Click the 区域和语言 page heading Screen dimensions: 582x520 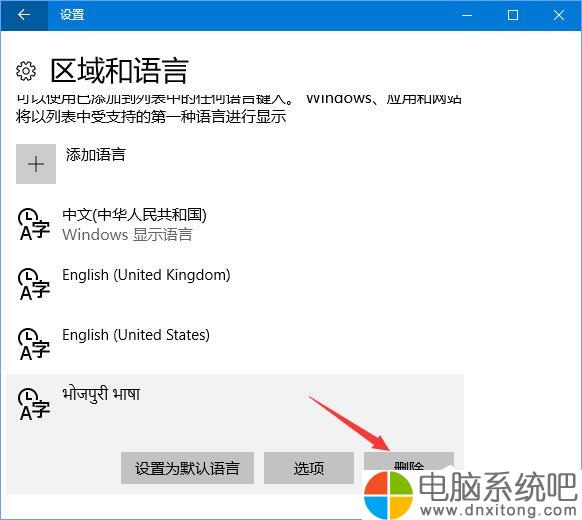click(x=120, y=71)
